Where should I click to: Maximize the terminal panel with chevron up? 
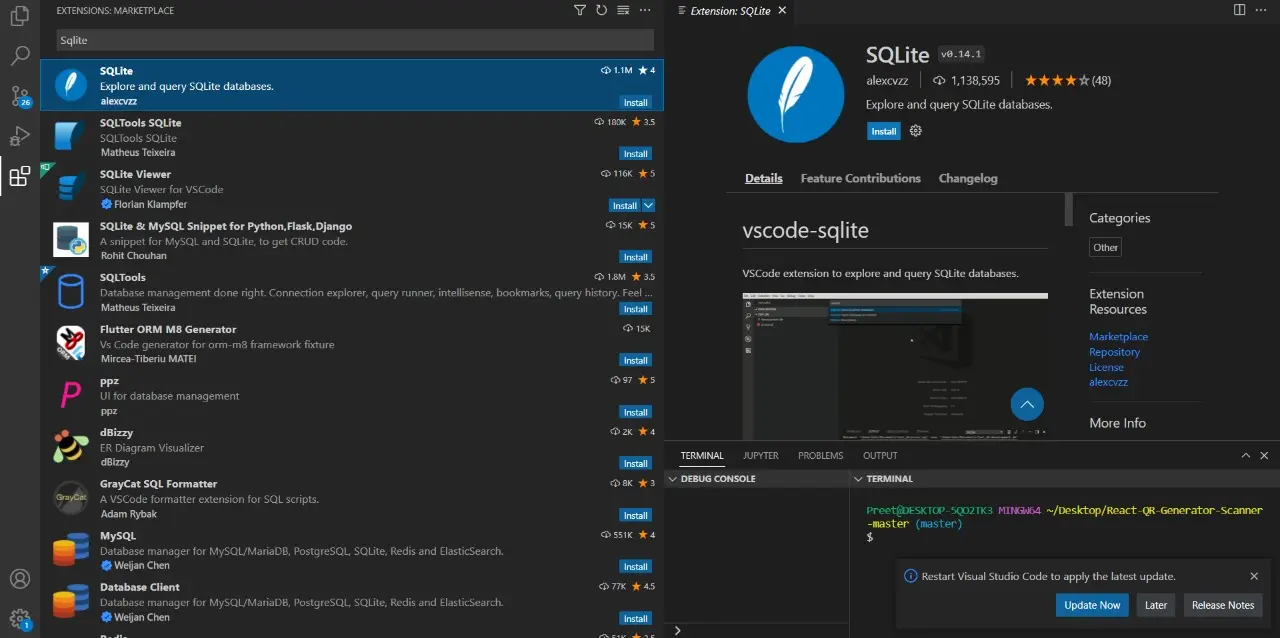tap(1245, 455)
